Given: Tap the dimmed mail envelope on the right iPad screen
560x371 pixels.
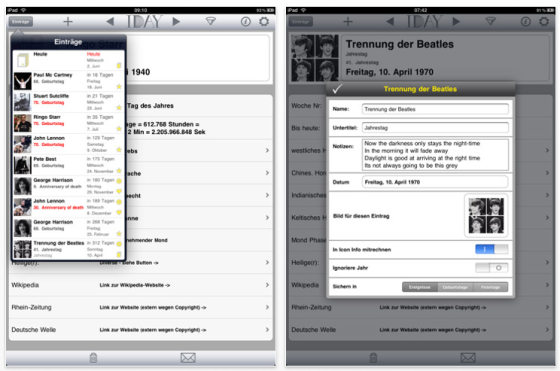Looking at the screenshot, I should (468, 357).
